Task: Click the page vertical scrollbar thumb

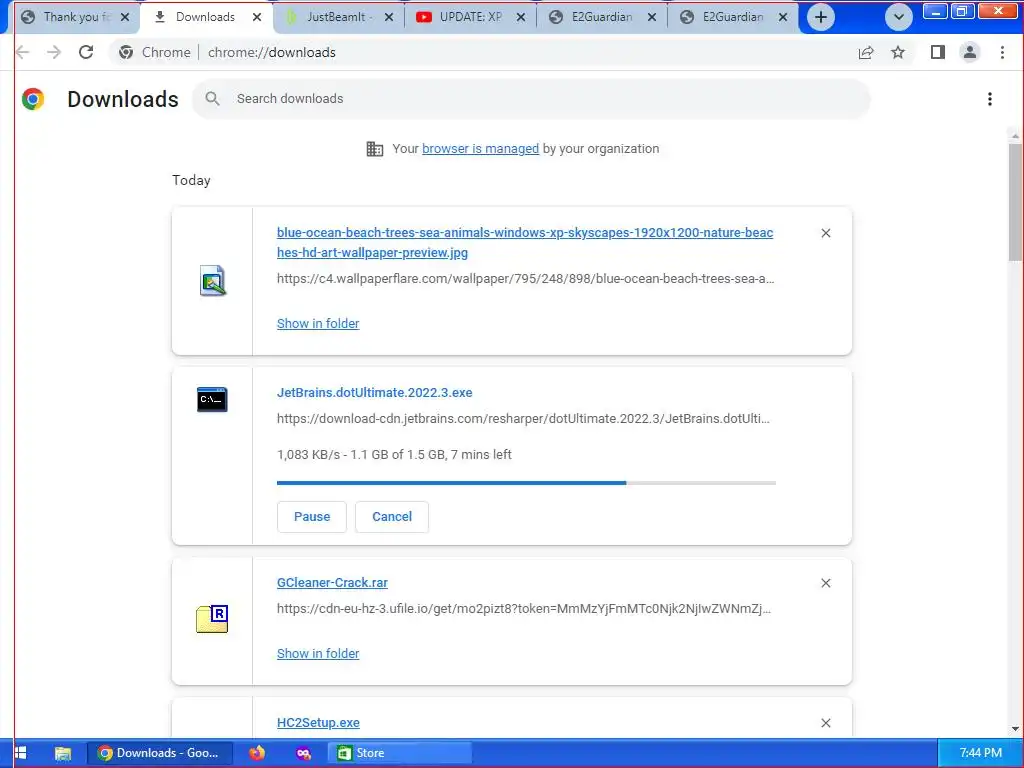Action: [x=1015, y=202]
